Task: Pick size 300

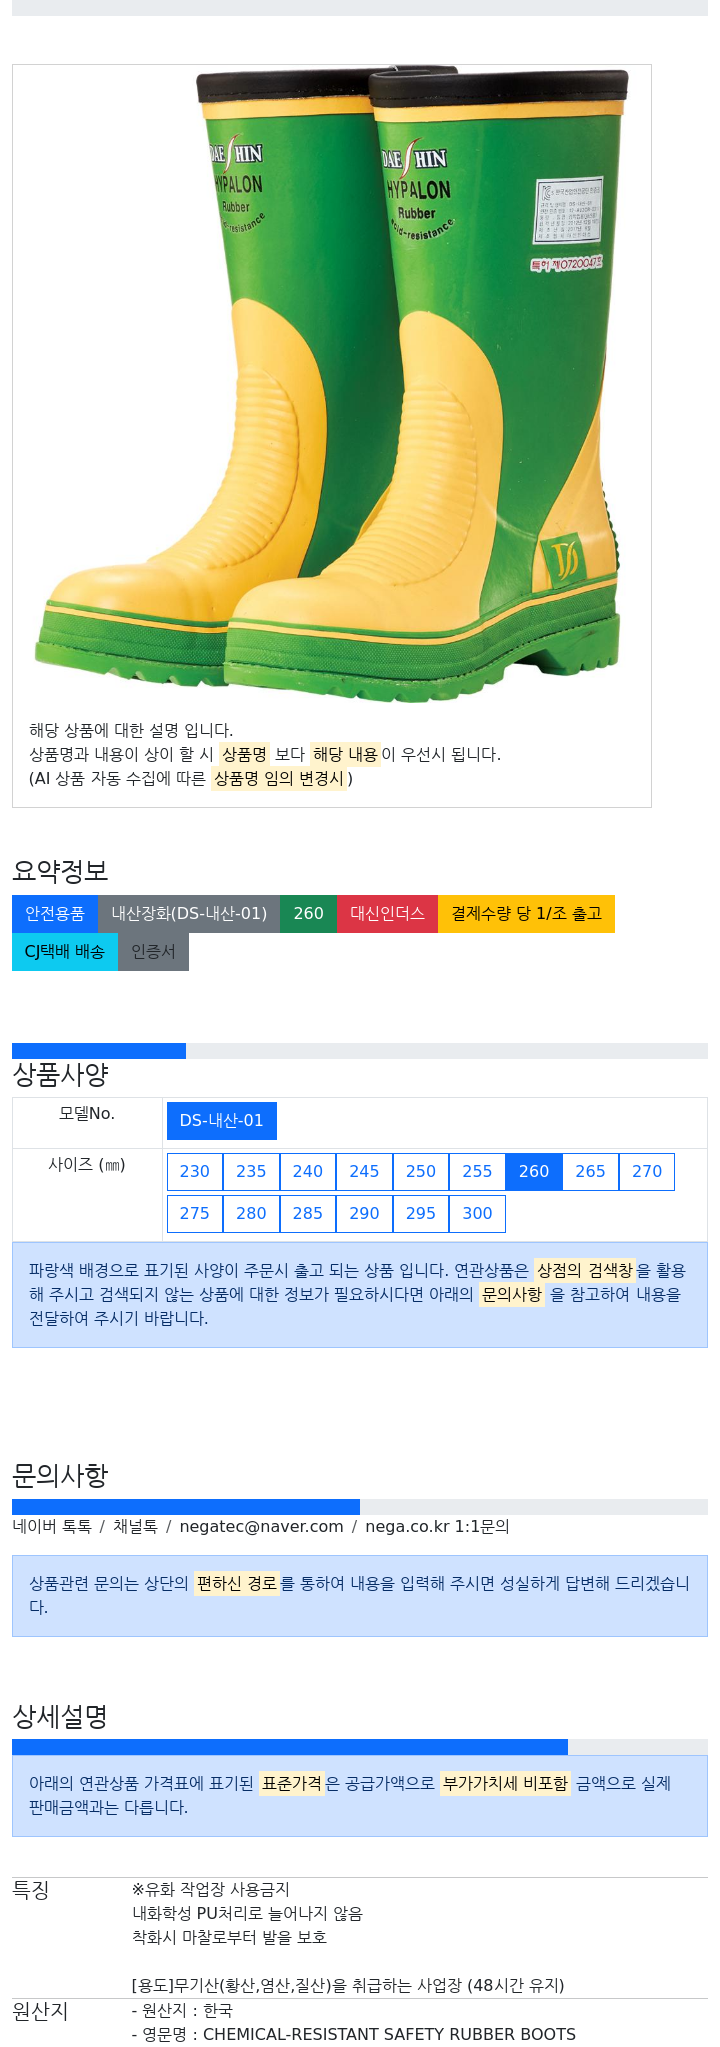Action: 477,1214
